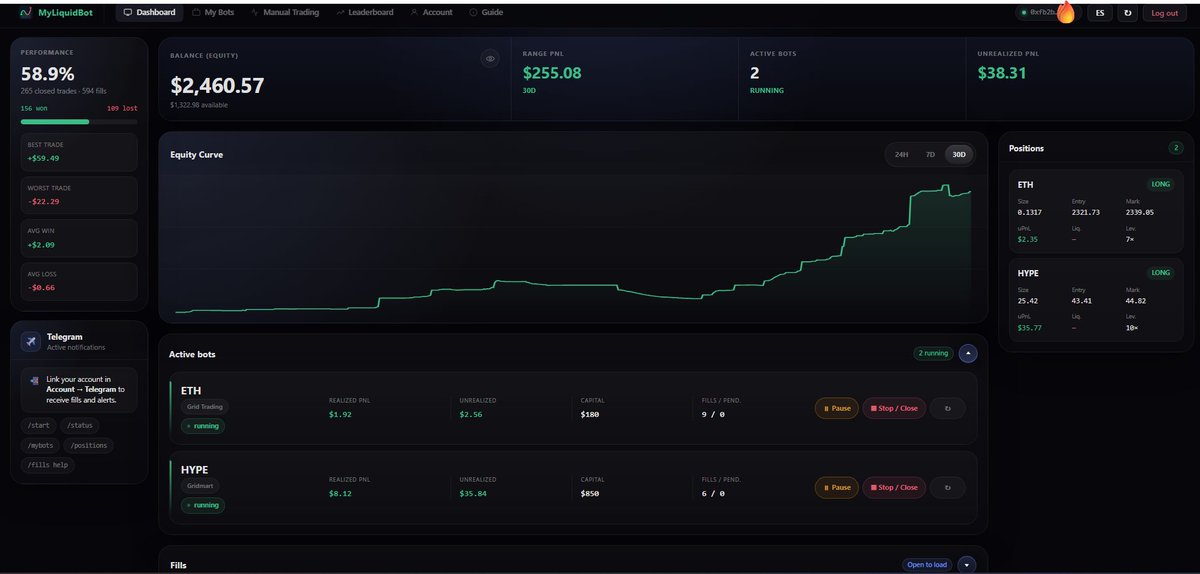
Task: Open the Guide tab
Action: (x=488, y=12)
